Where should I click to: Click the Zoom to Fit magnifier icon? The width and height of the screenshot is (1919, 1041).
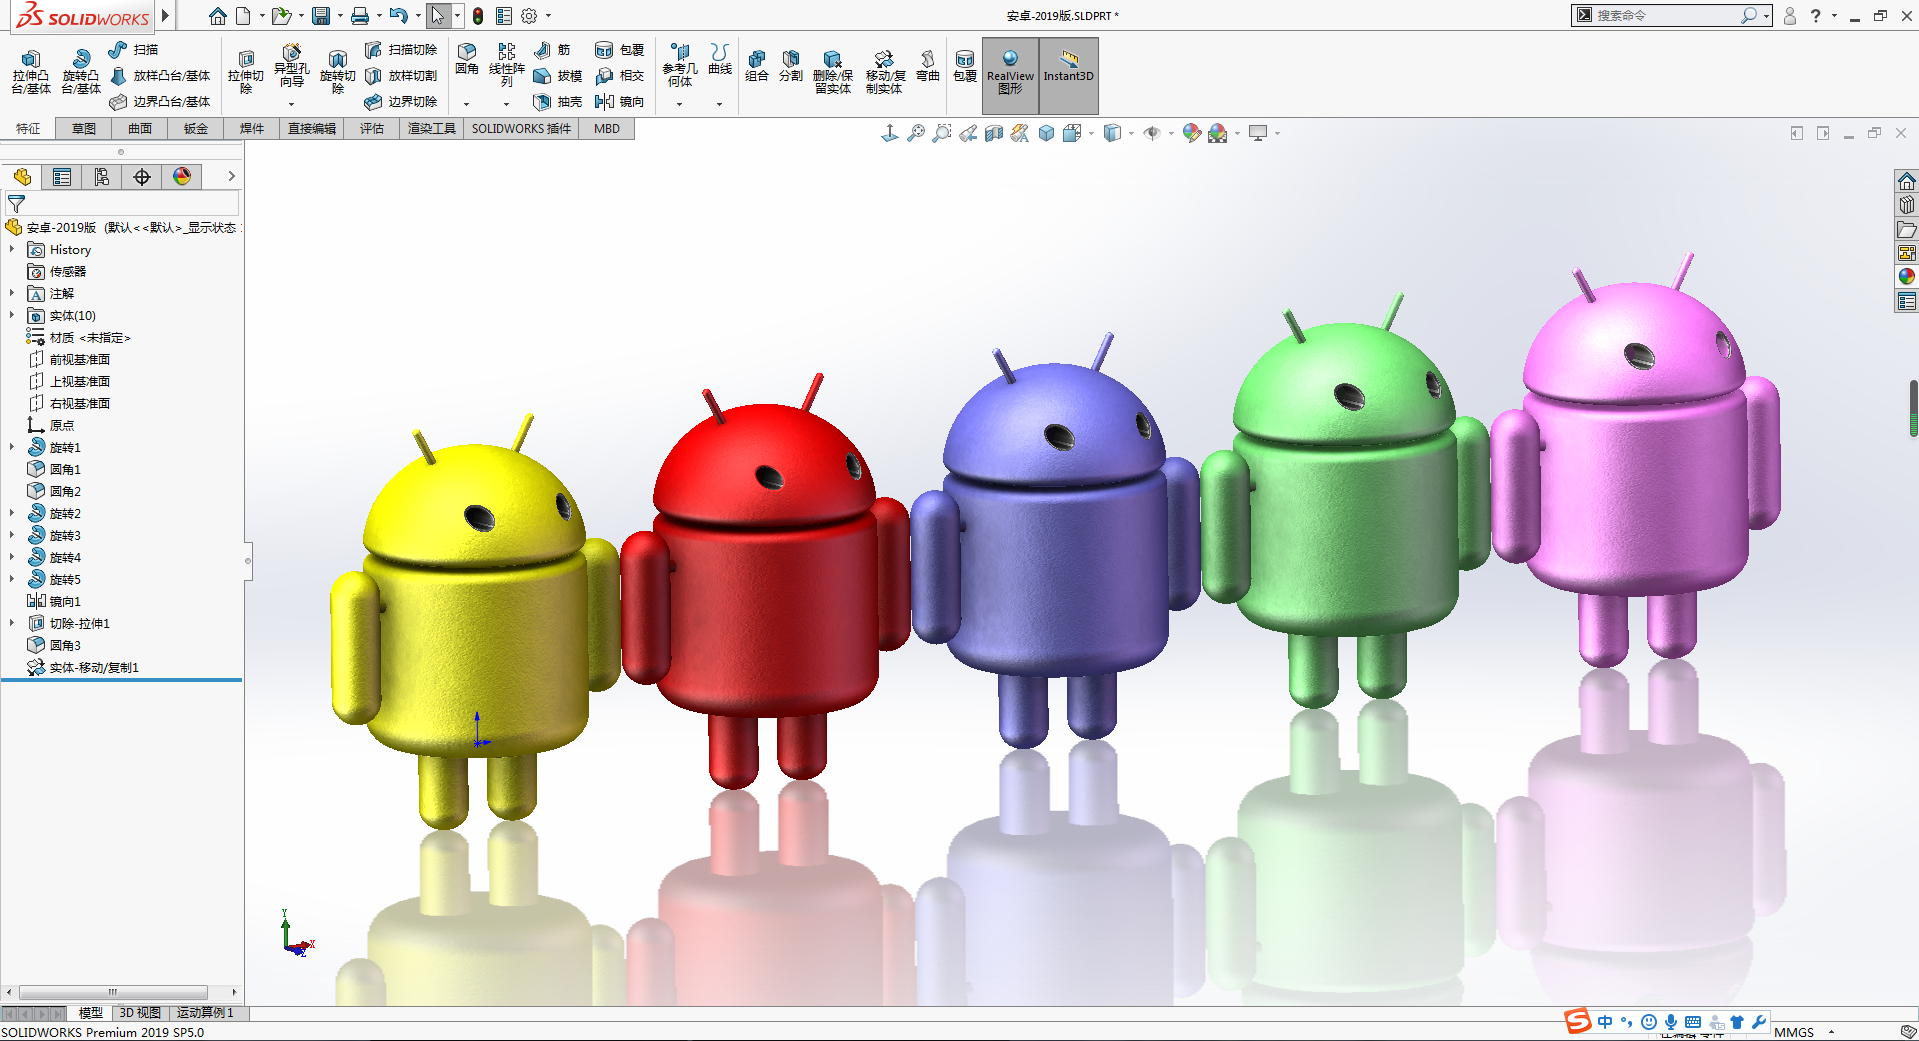pos(916,133)
